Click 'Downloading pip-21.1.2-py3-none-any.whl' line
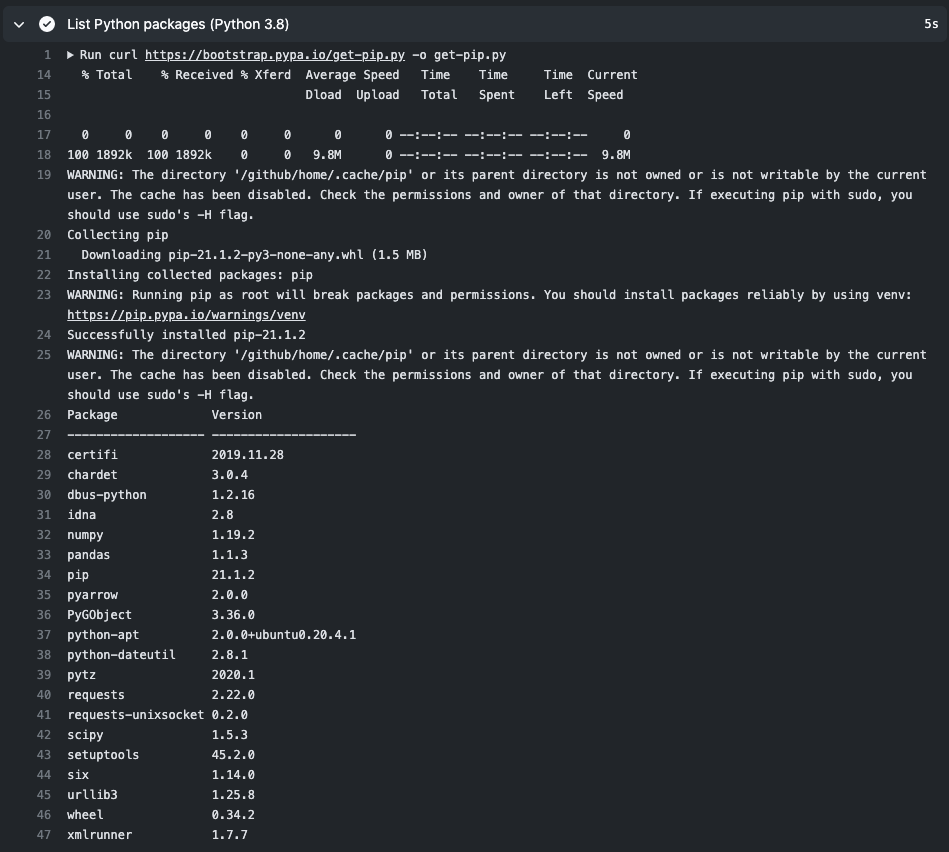The image size is (949, 852). click(254, 255)
